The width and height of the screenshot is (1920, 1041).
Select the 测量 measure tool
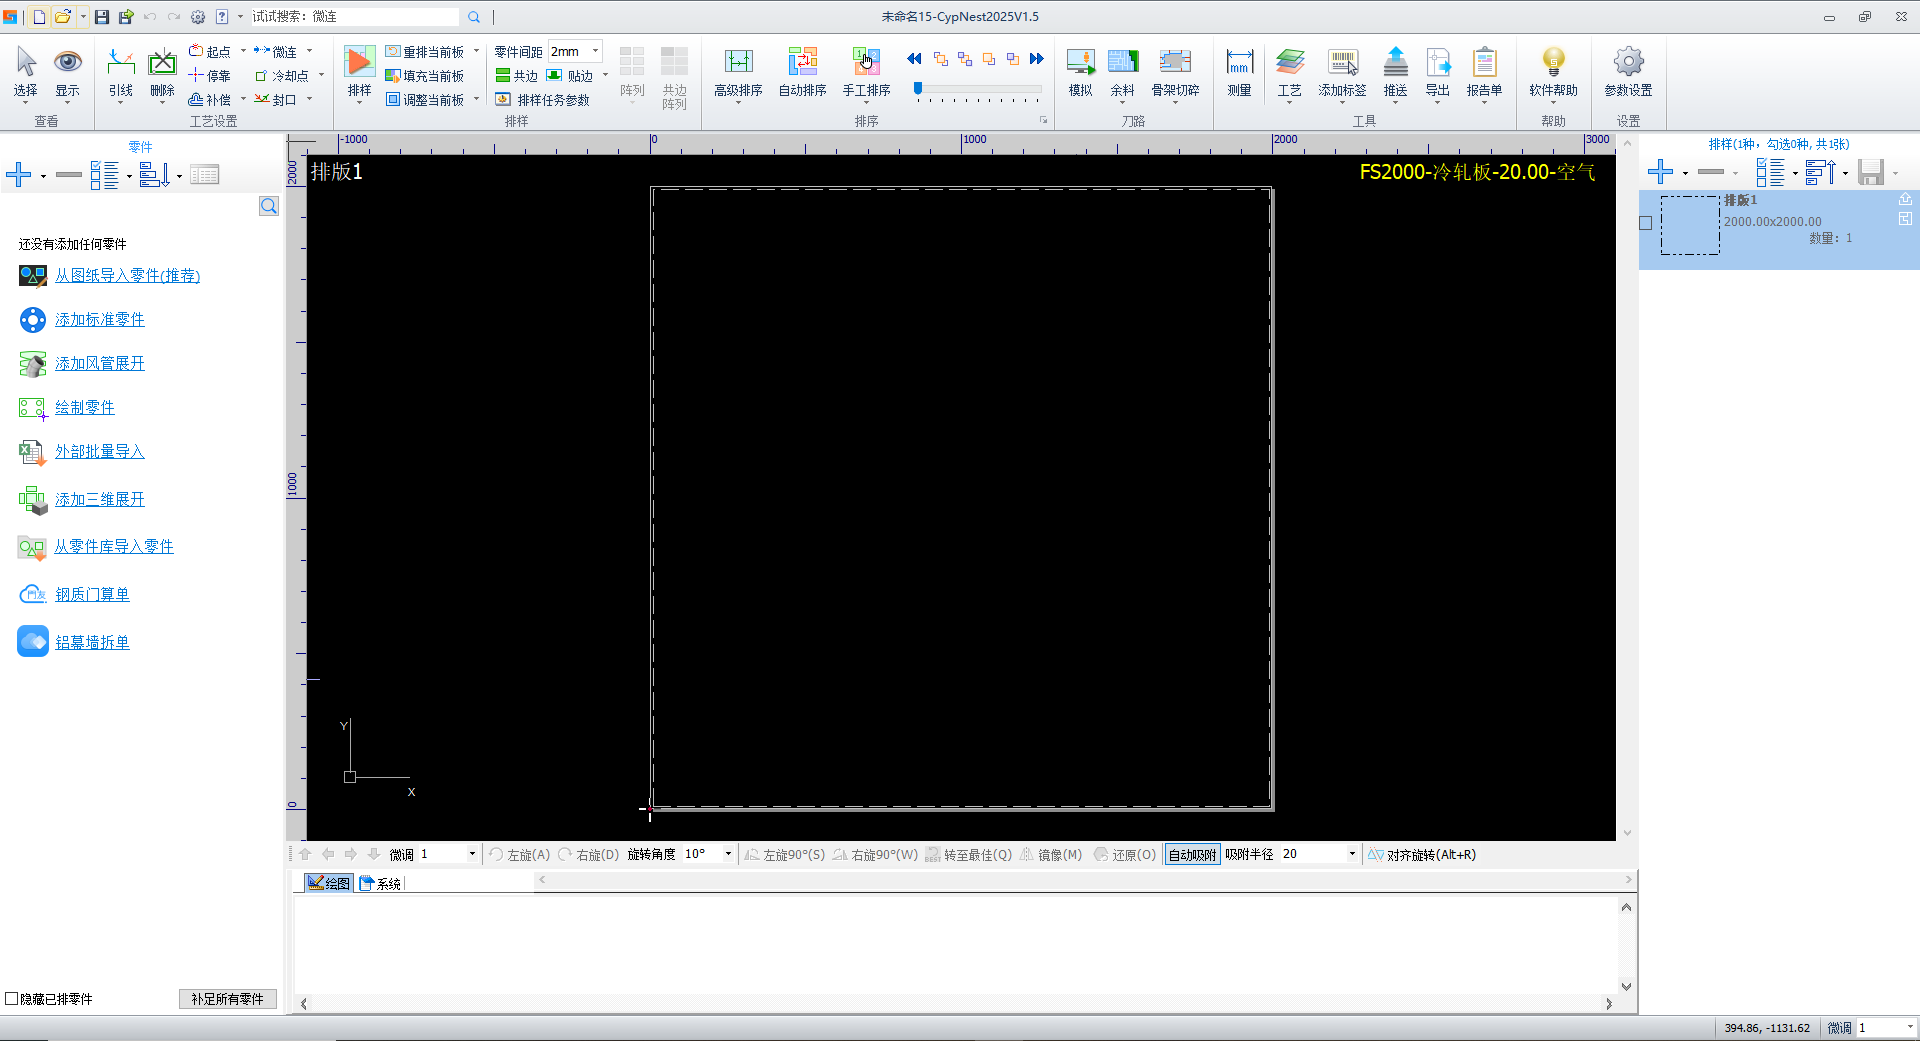(1240, 72)
